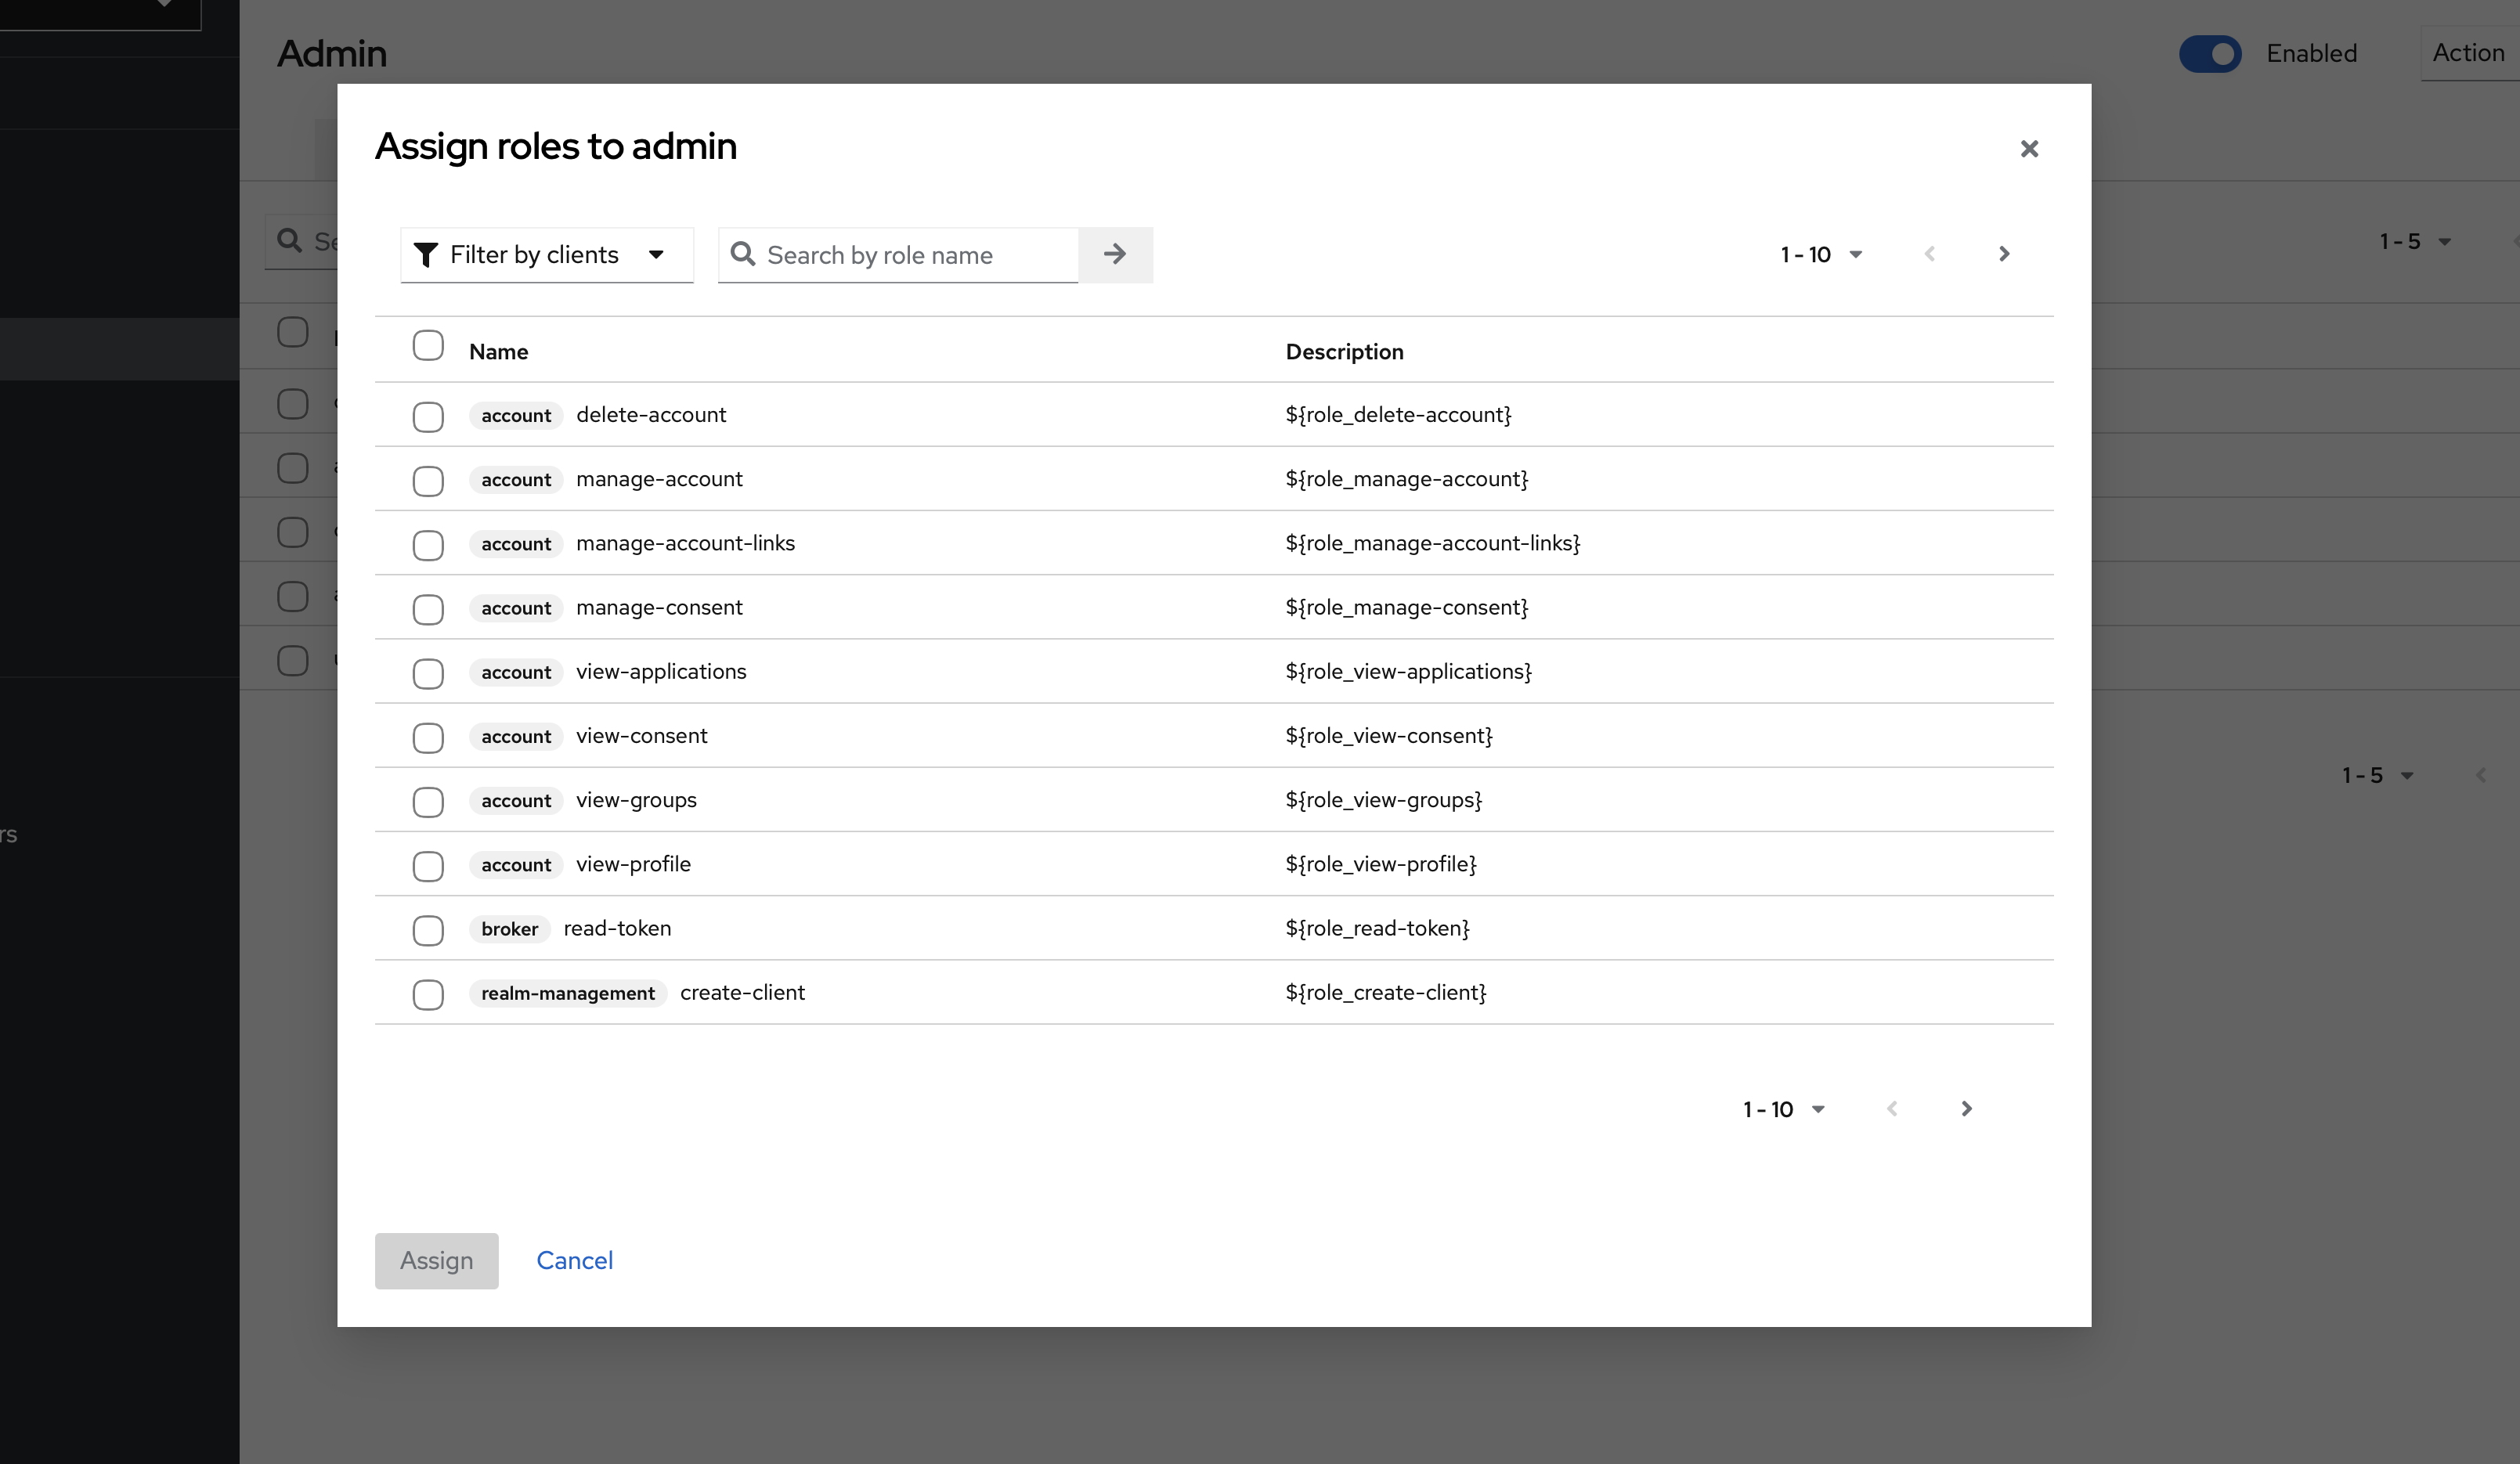Click the ${role_manage-consent} description

click(1407, 607)
